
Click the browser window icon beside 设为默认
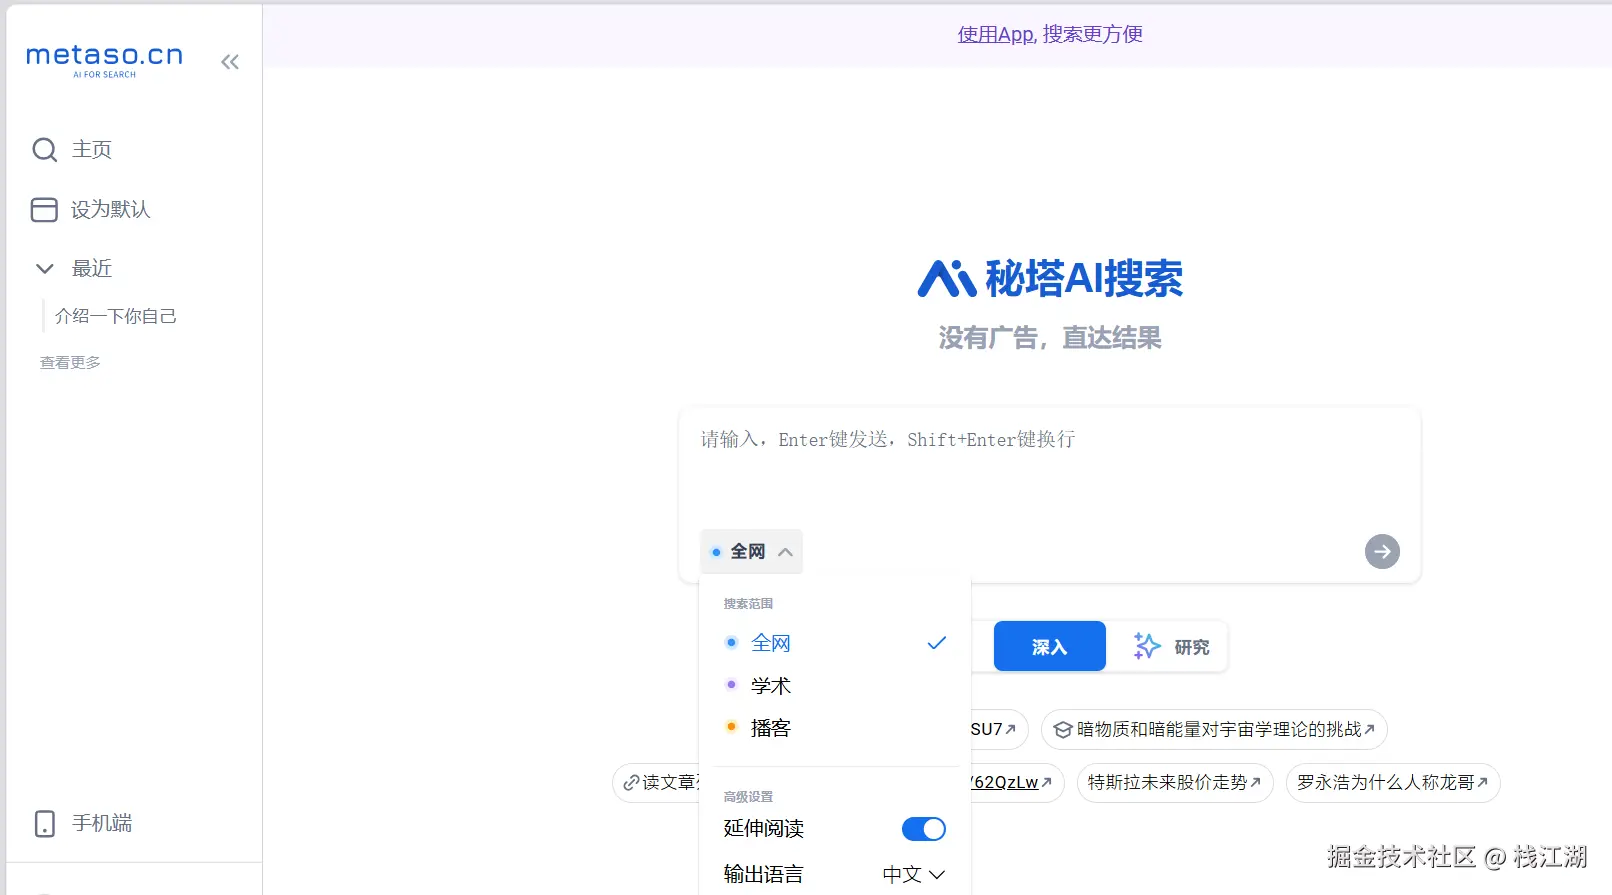tap(44, 209)
